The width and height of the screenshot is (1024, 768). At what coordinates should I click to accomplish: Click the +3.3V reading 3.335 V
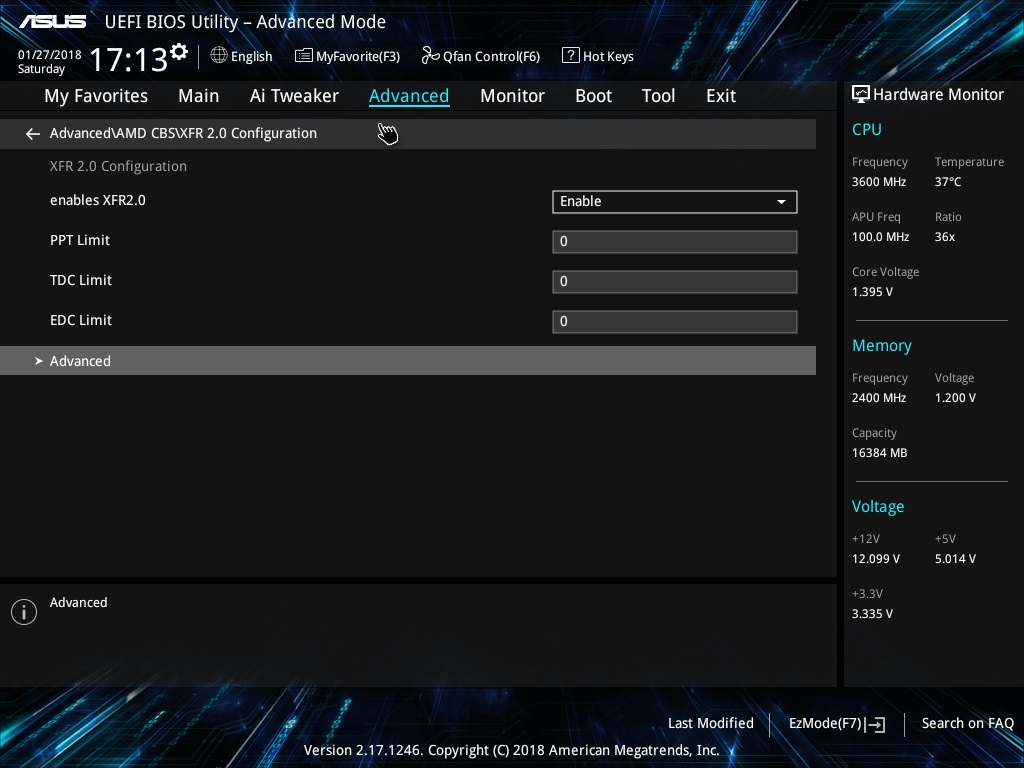coord(872,614)
